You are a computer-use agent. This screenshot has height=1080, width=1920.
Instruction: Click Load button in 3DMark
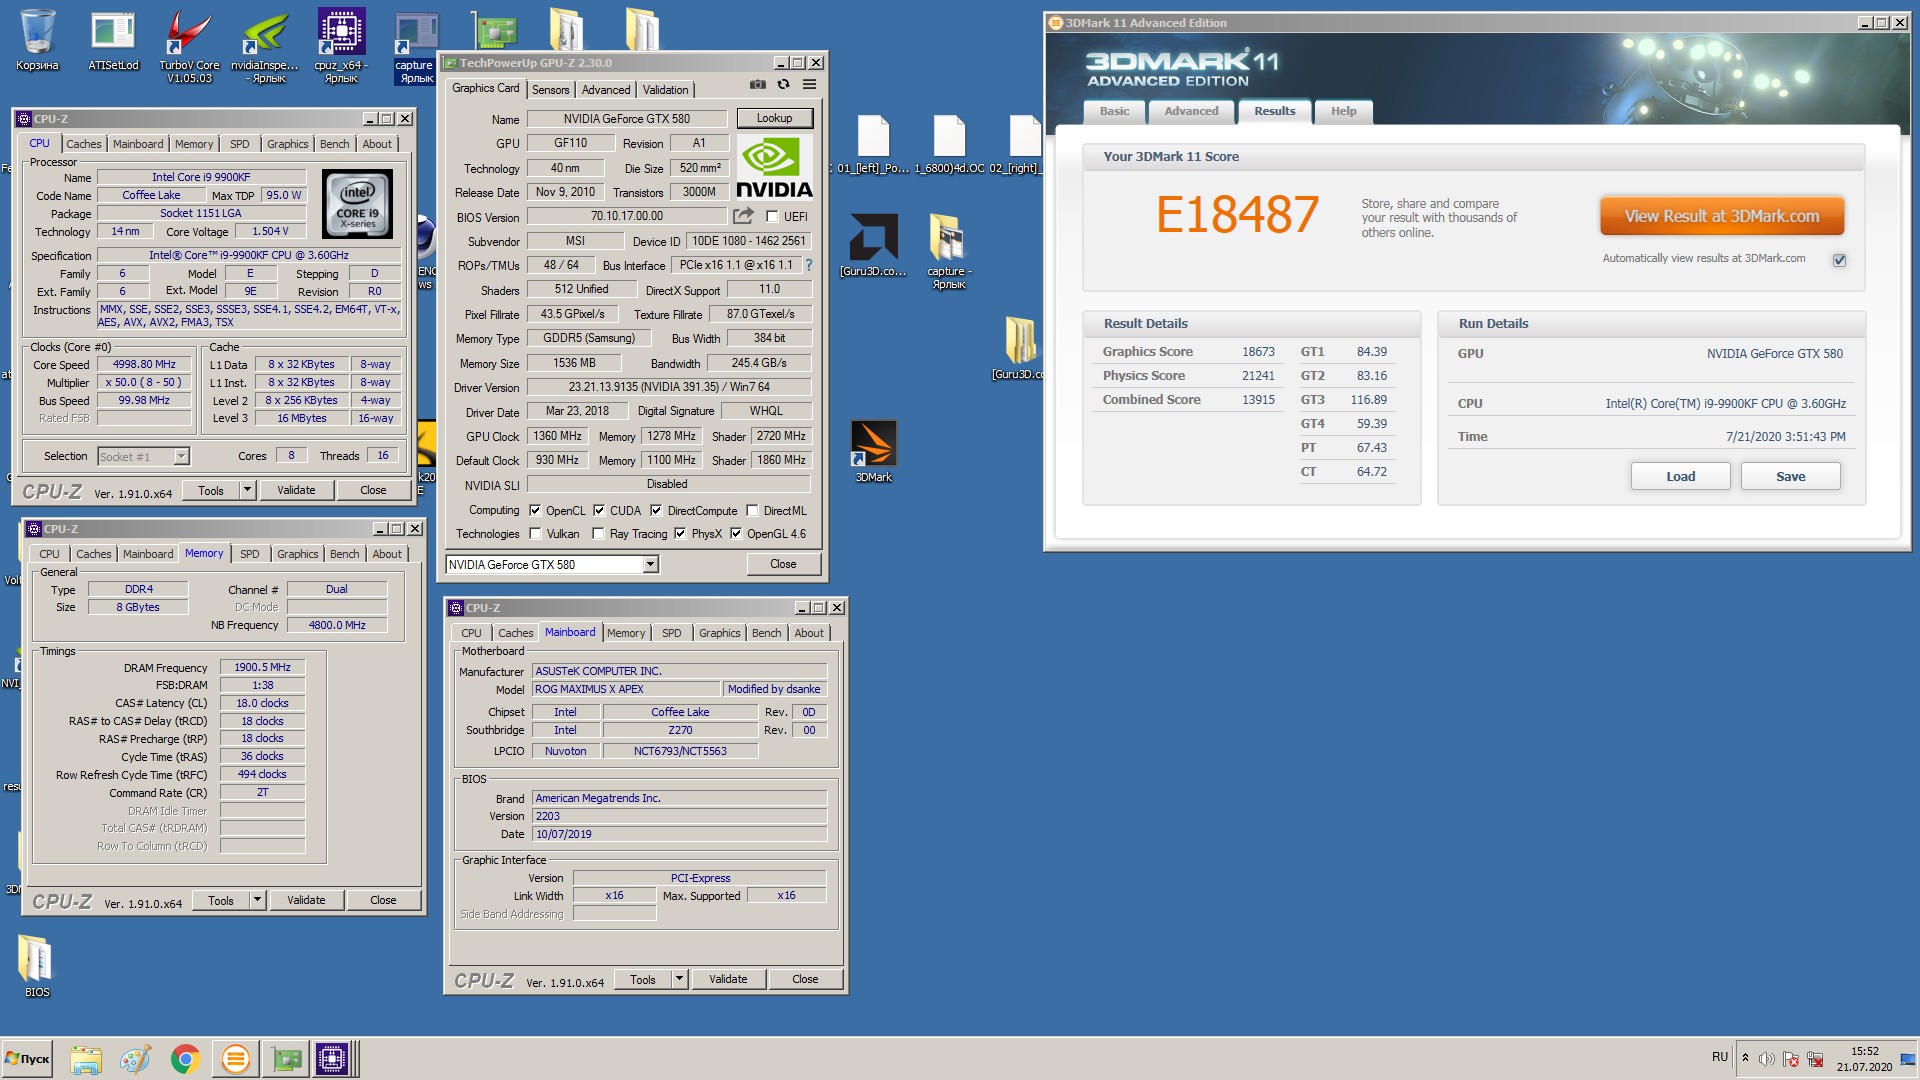1680,476
